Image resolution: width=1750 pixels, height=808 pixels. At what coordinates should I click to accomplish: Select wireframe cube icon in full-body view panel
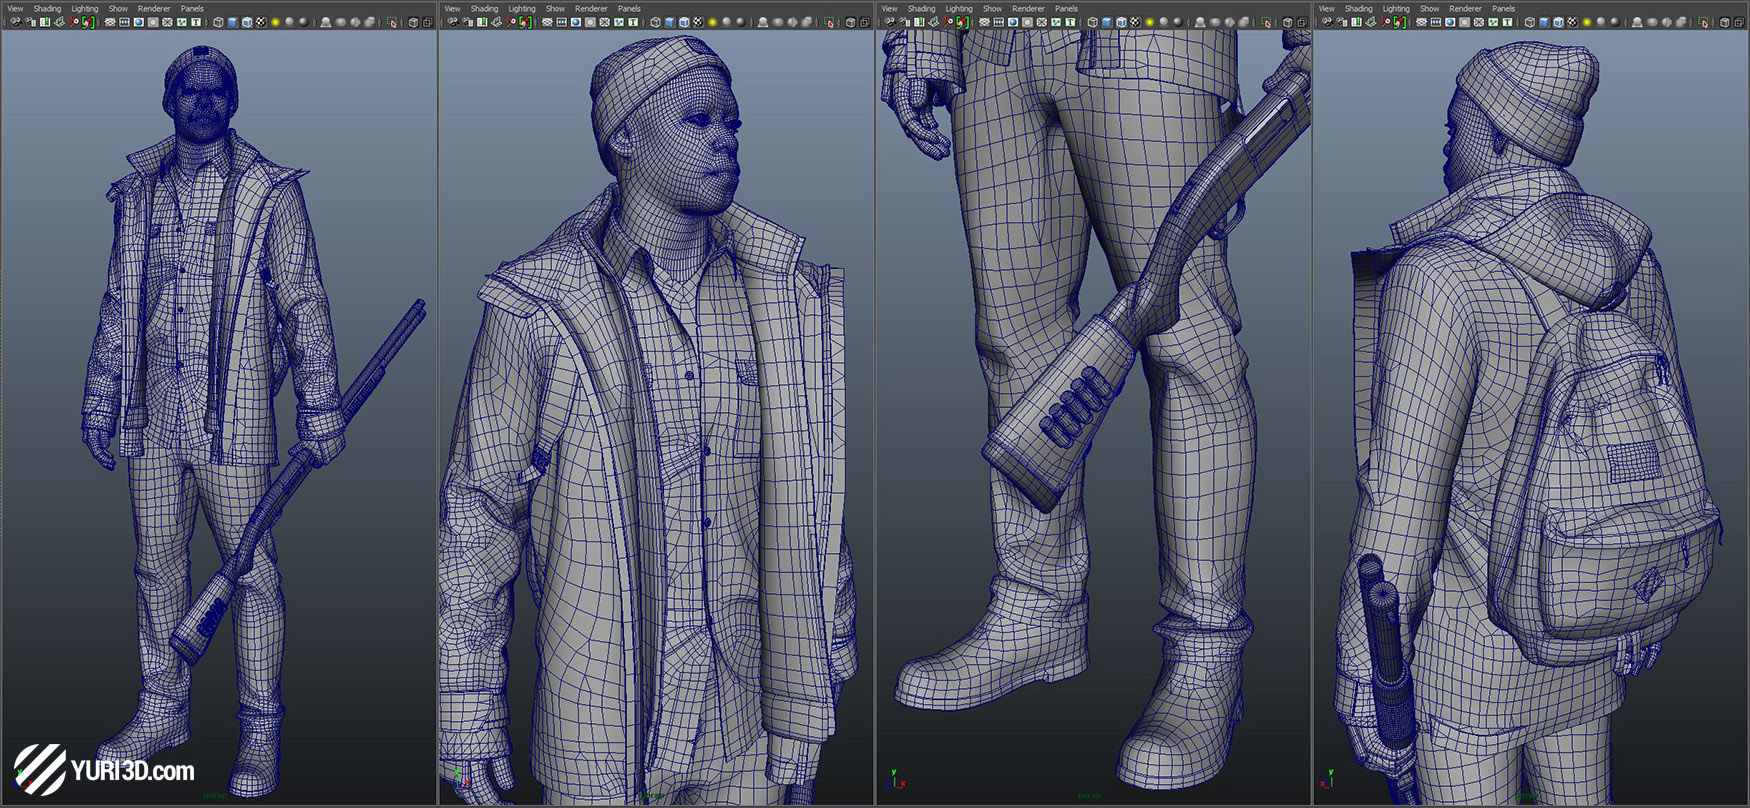click(x=218, y=22)
